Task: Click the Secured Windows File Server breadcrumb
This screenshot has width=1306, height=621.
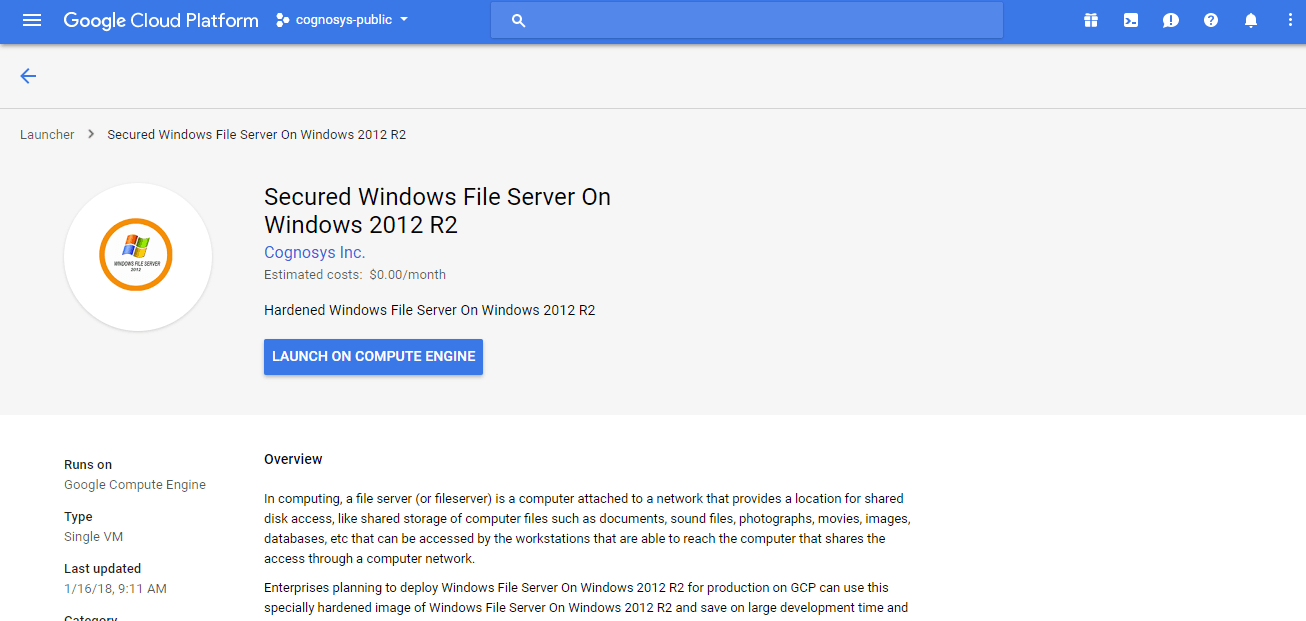Action: coord(256,135)
